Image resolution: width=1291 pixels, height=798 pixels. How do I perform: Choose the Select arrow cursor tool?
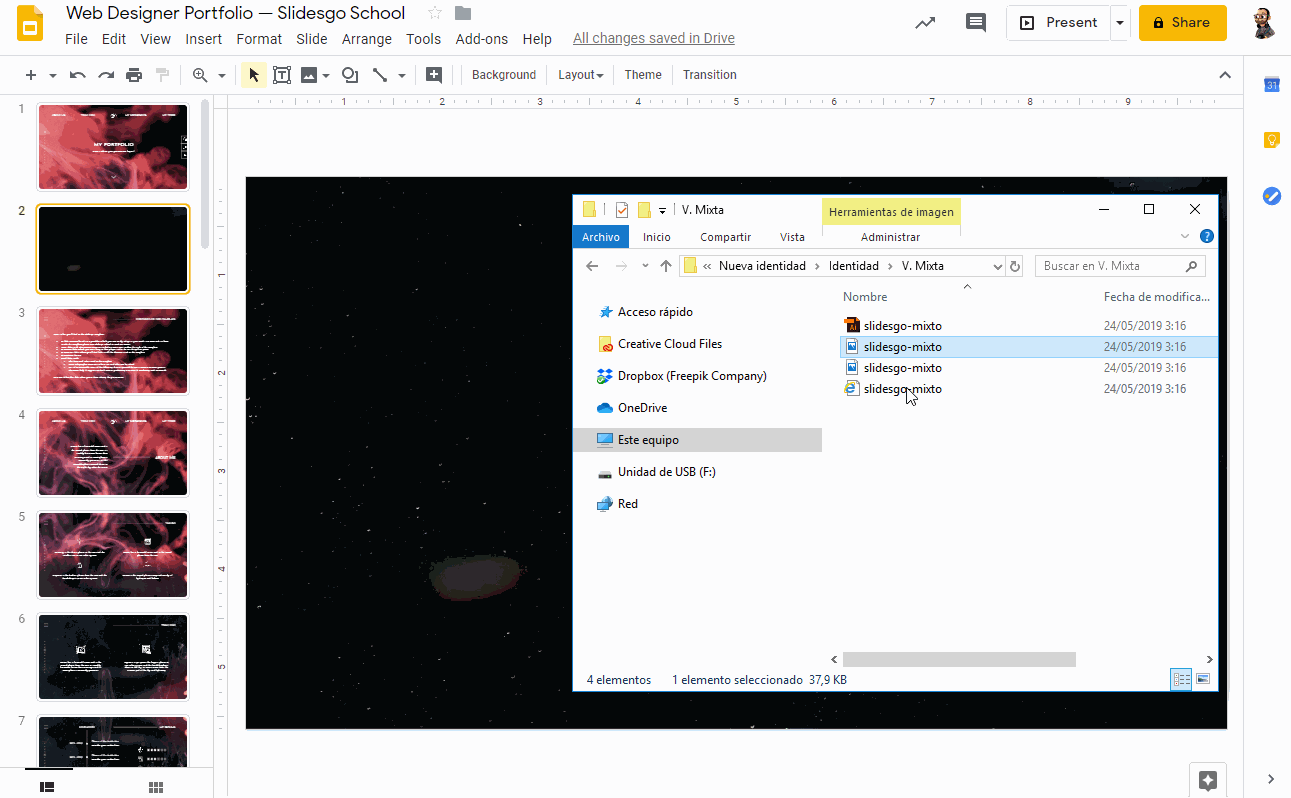[254, 75]
